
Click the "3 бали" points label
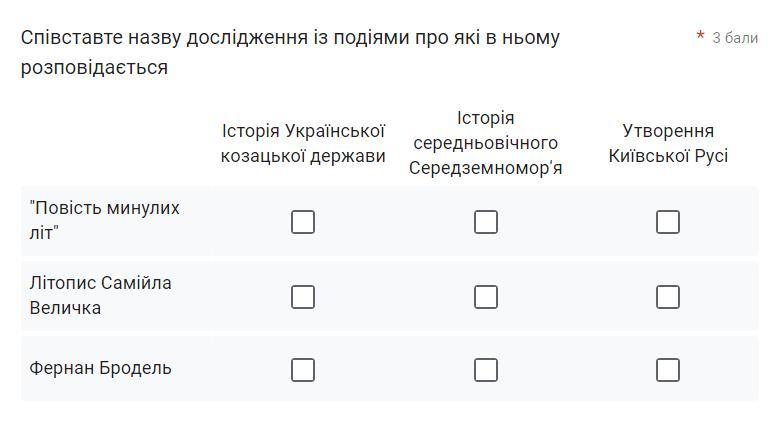(x=735, y=38)
